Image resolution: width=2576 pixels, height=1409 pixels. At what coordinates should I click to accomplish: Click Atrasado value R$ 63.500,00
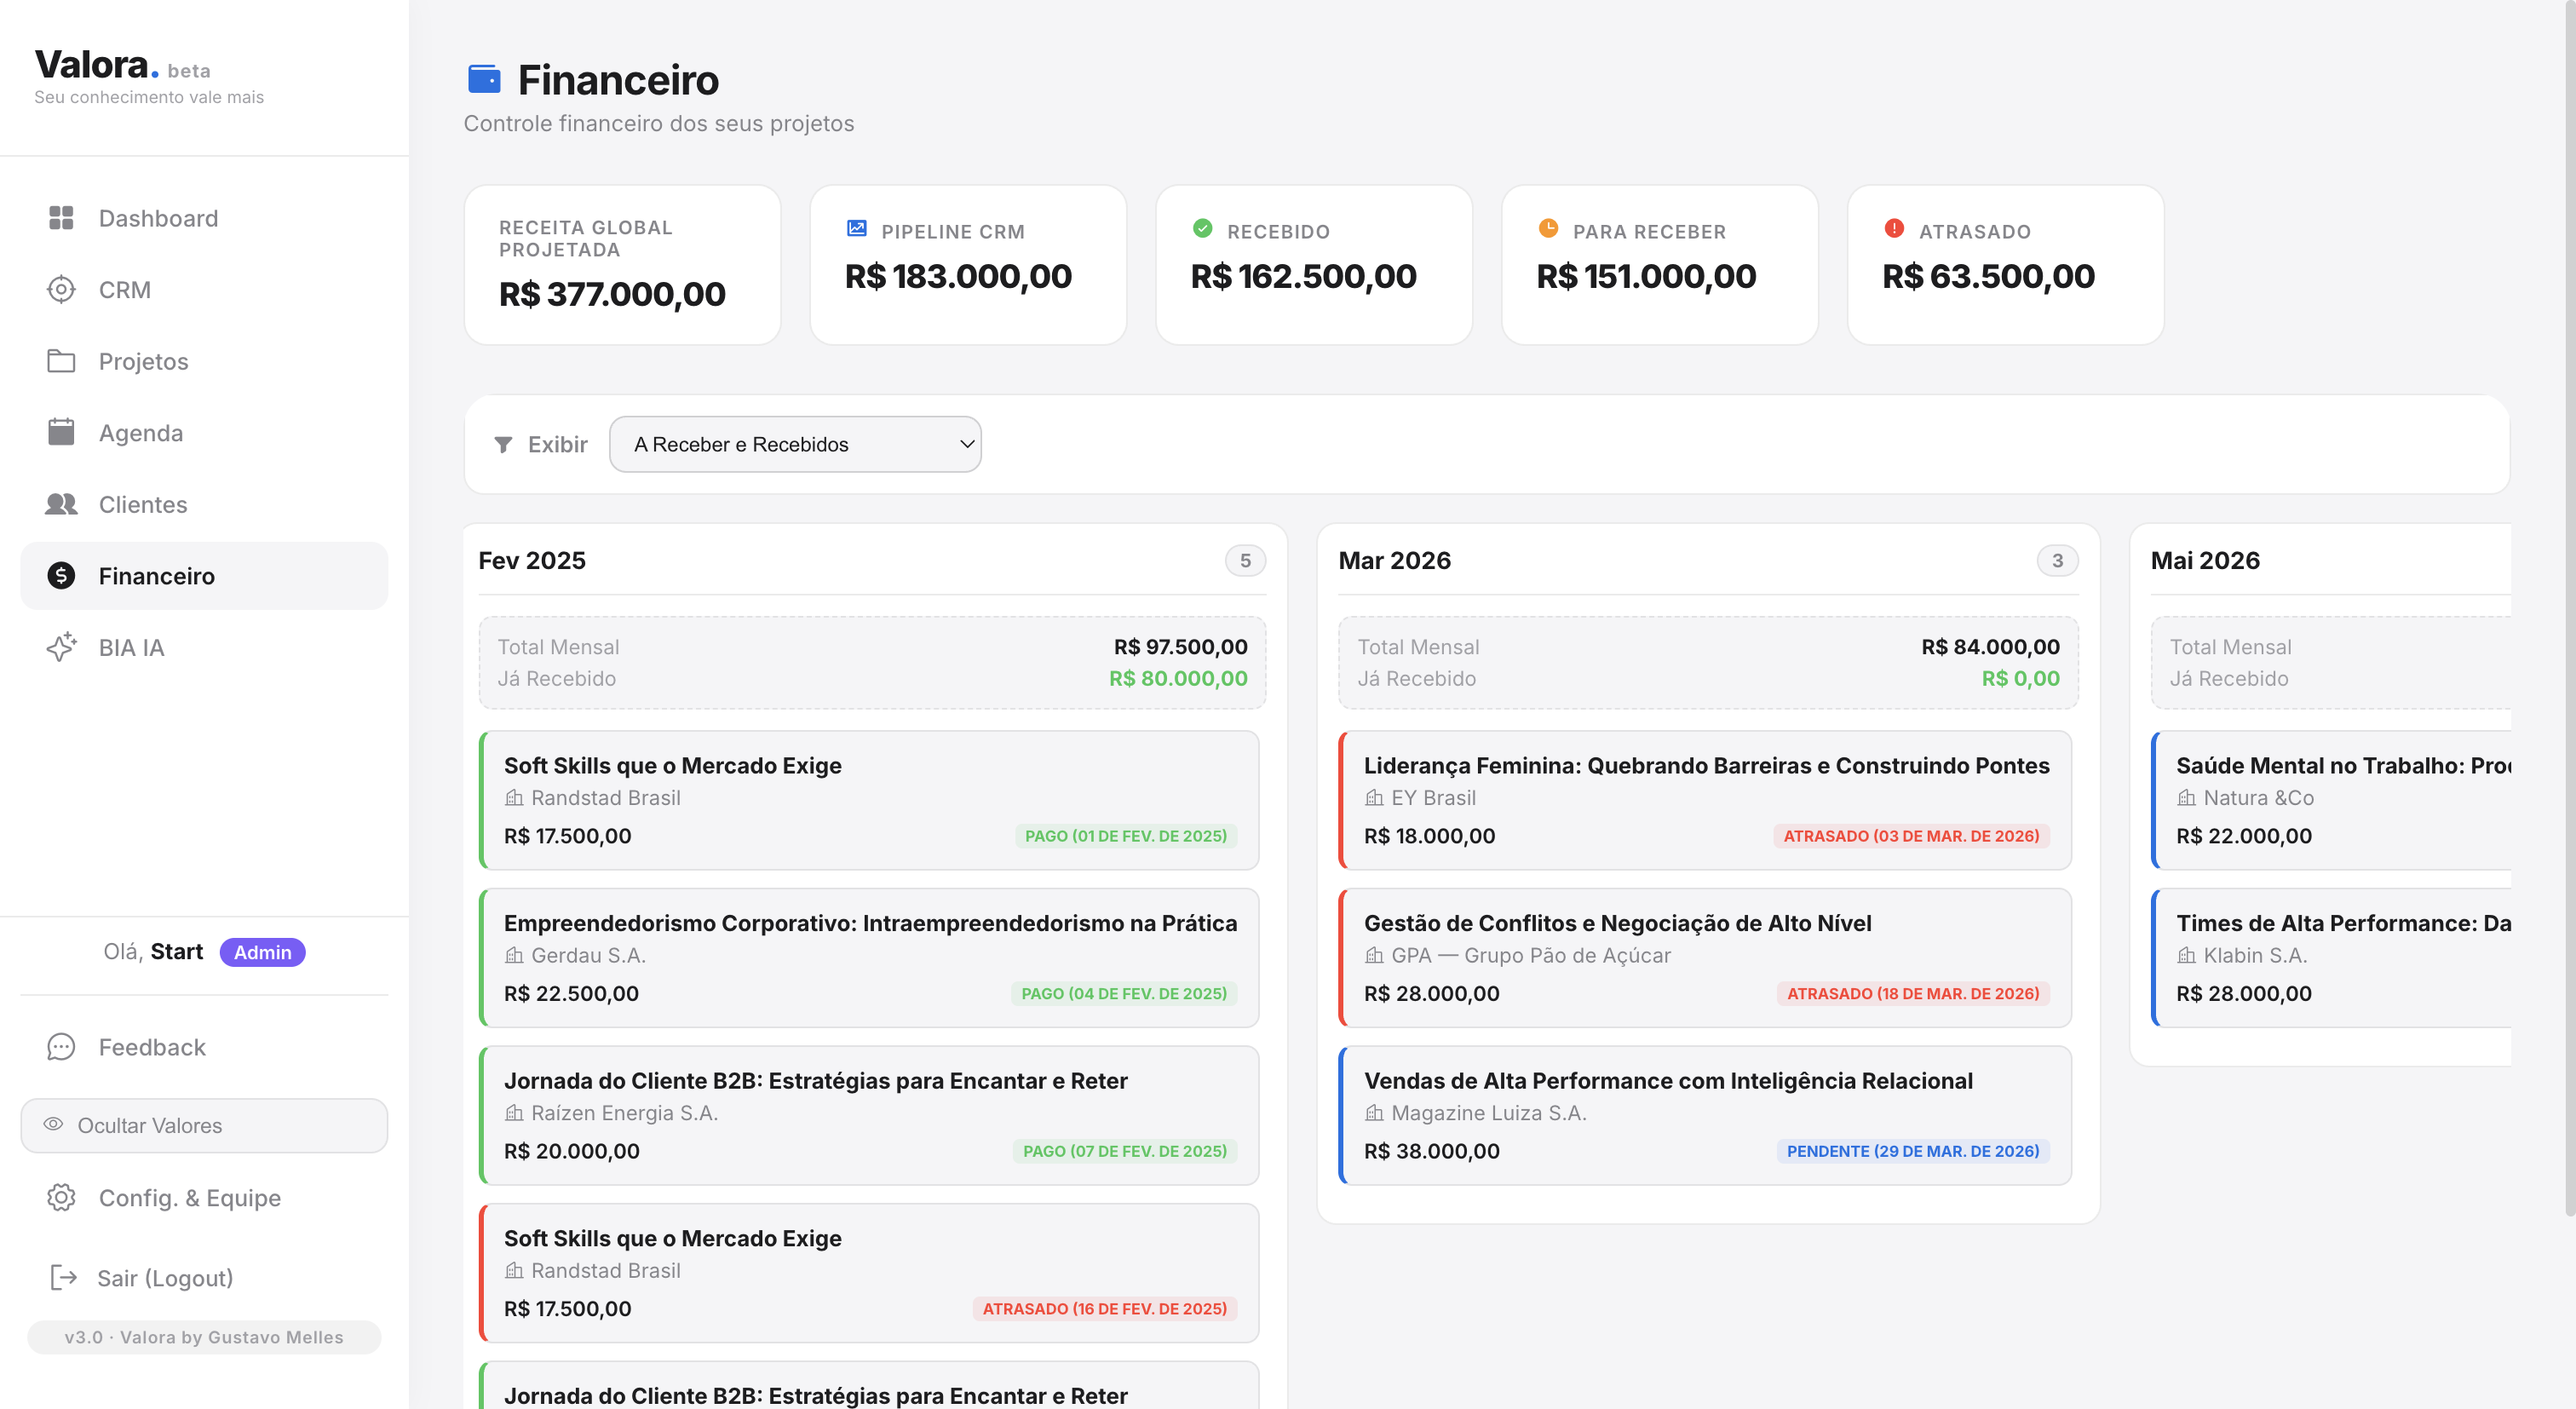[1988, 276]
